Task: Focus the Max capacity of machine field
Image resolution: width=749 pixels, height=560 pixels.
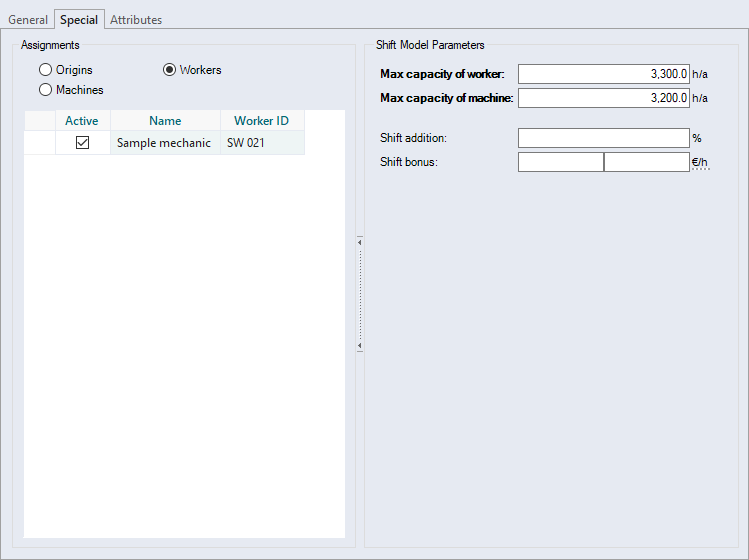Action: click(x=603, y=98)
